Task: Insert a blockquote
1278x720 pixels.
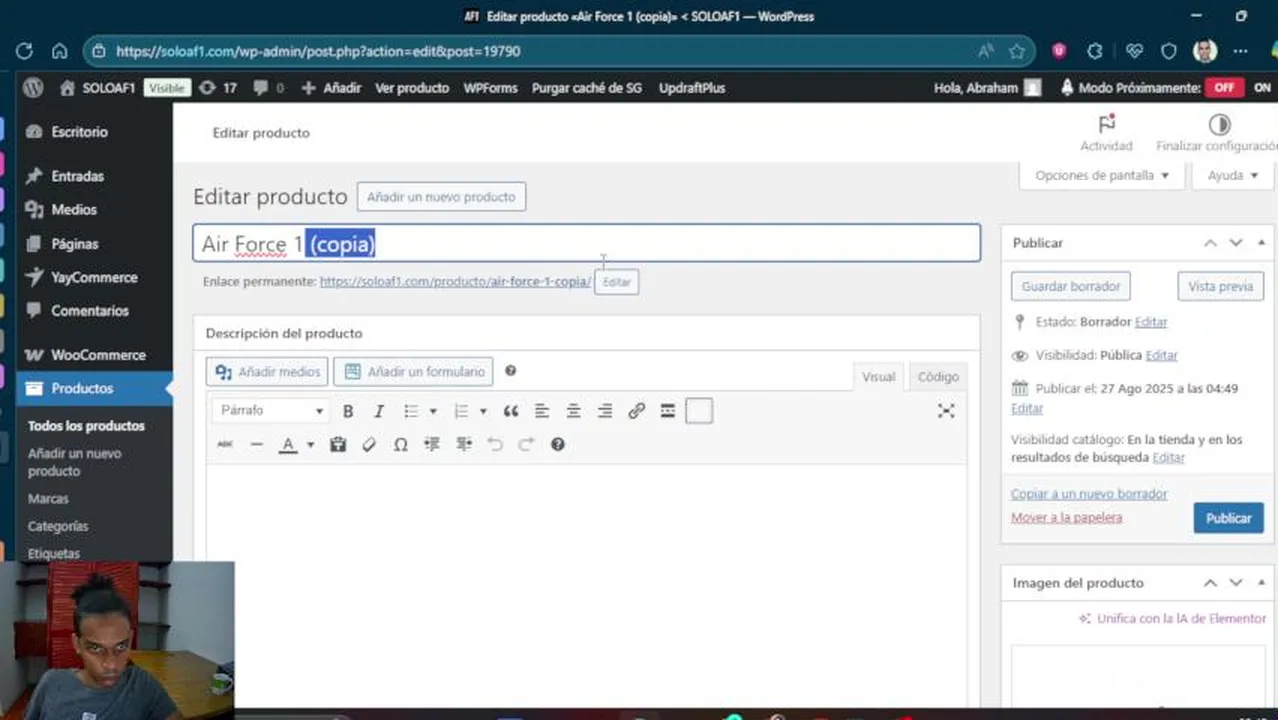Action: pyautogui.click(x=511, y=411)
